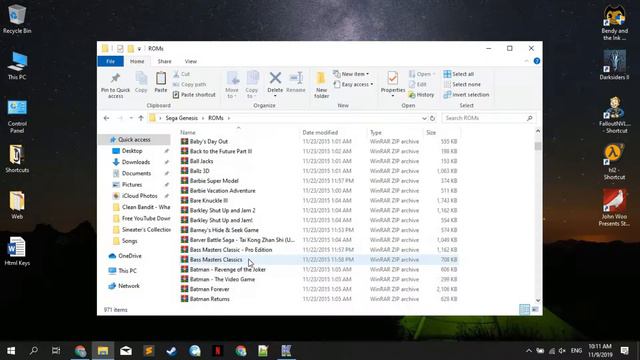Viewport: 640px width, 360px height.
Task: Click the Refresh address bar icon
Action: (x=432, y=118)
